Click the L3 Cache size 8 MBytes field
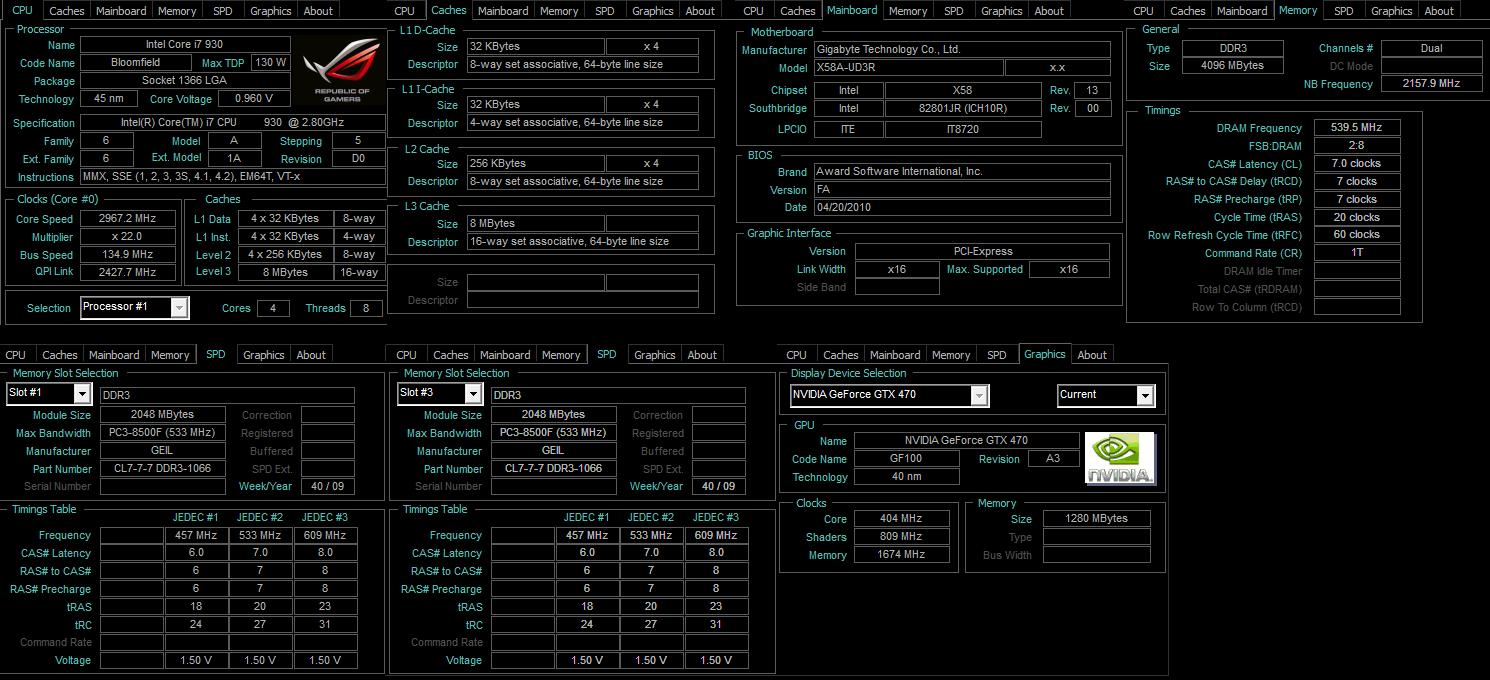 click(x=535, y=224)
